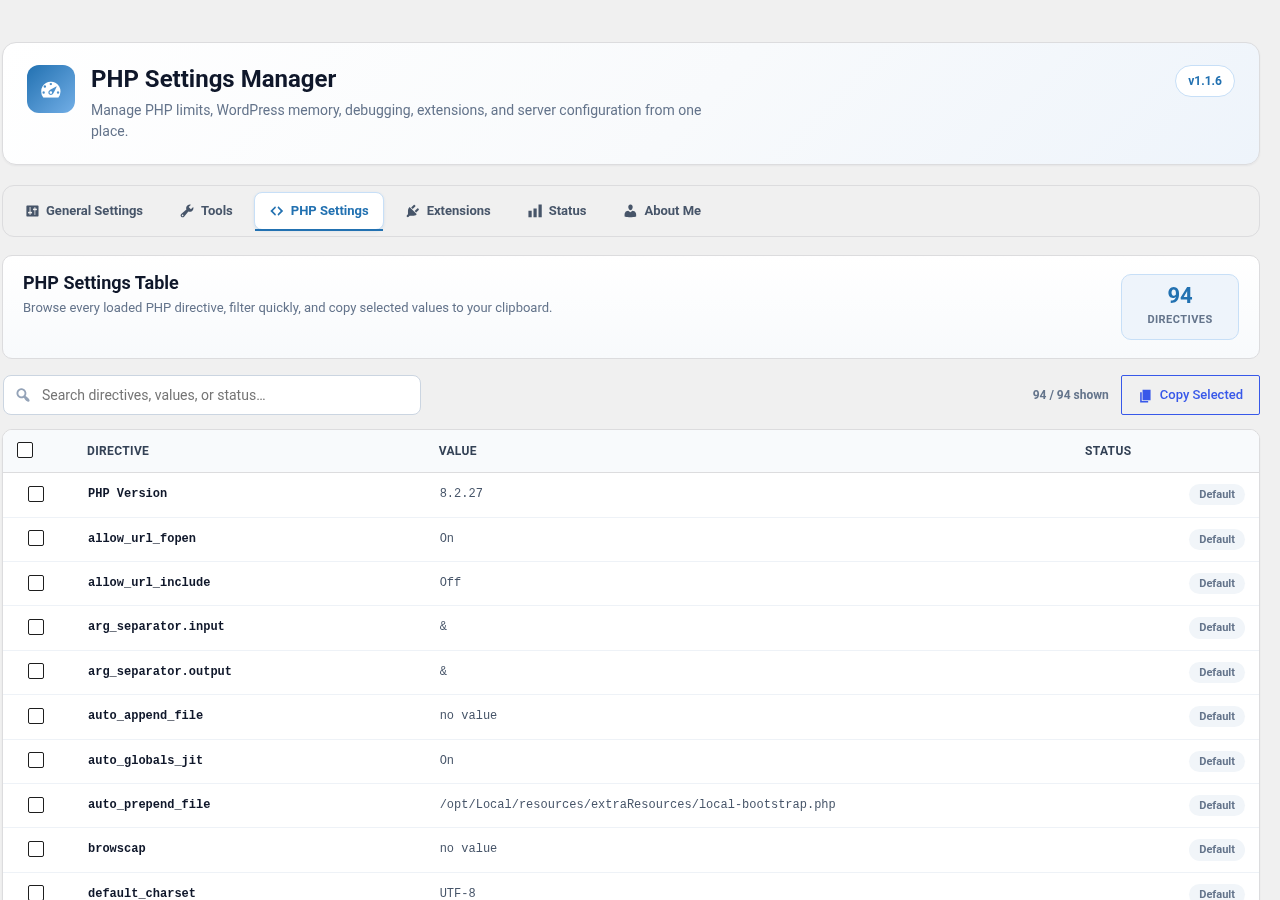
Task: Click the Default badge for auto_append_file
Action: click(1217, 716)
